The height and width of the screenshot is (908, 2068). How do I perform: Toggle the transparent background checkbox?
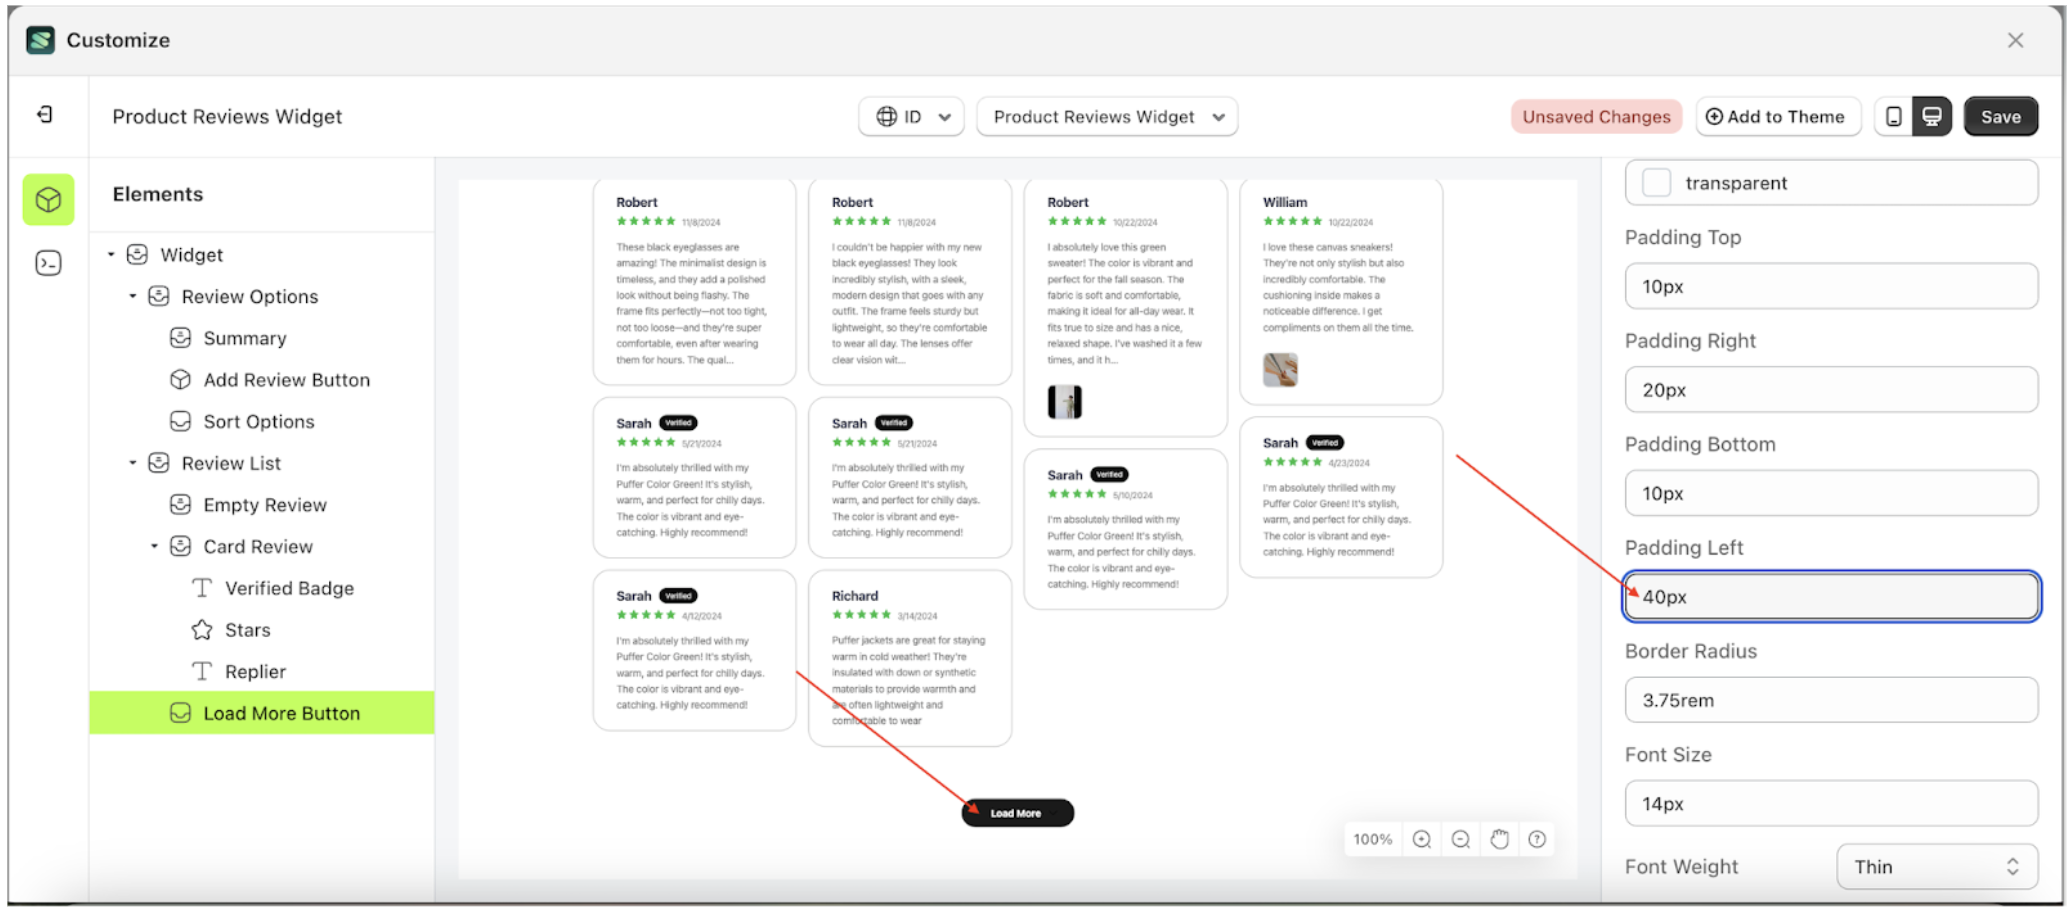pos(1656,182)
